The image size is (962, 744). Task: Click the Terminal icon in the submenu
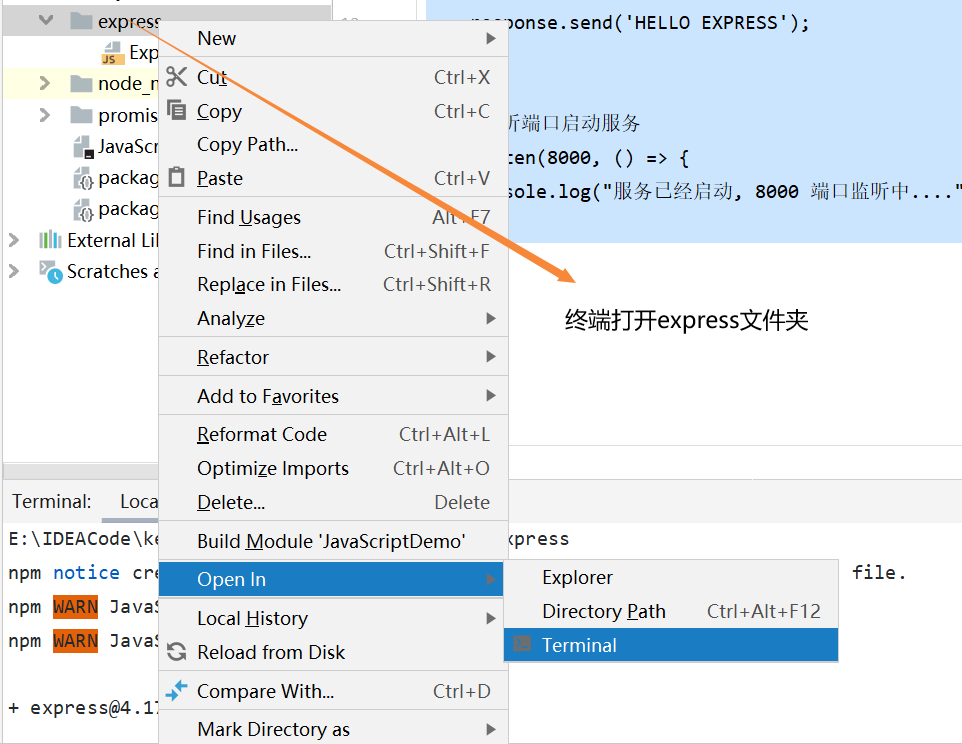tap(522, 643)
